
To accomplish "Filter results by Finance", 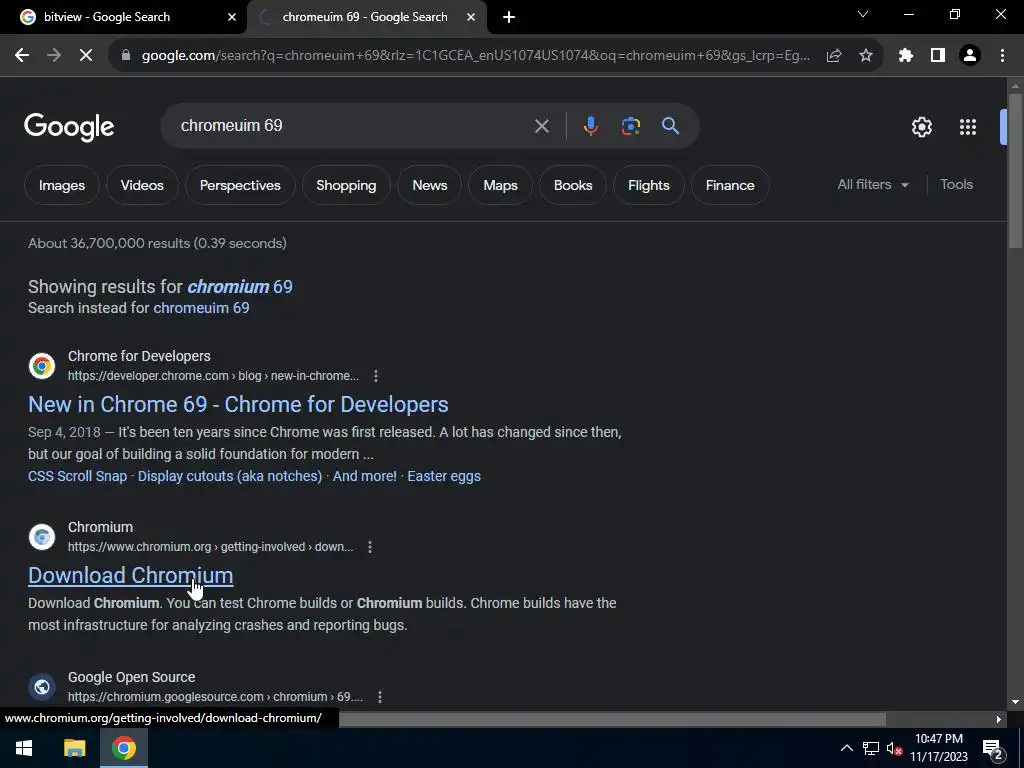I will (x=730, y=185).
